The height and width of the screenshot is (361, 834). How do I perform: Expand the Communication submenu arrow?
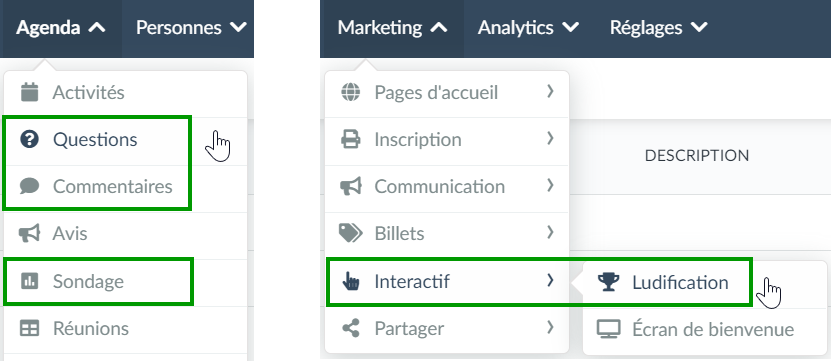tap(551, 186)
